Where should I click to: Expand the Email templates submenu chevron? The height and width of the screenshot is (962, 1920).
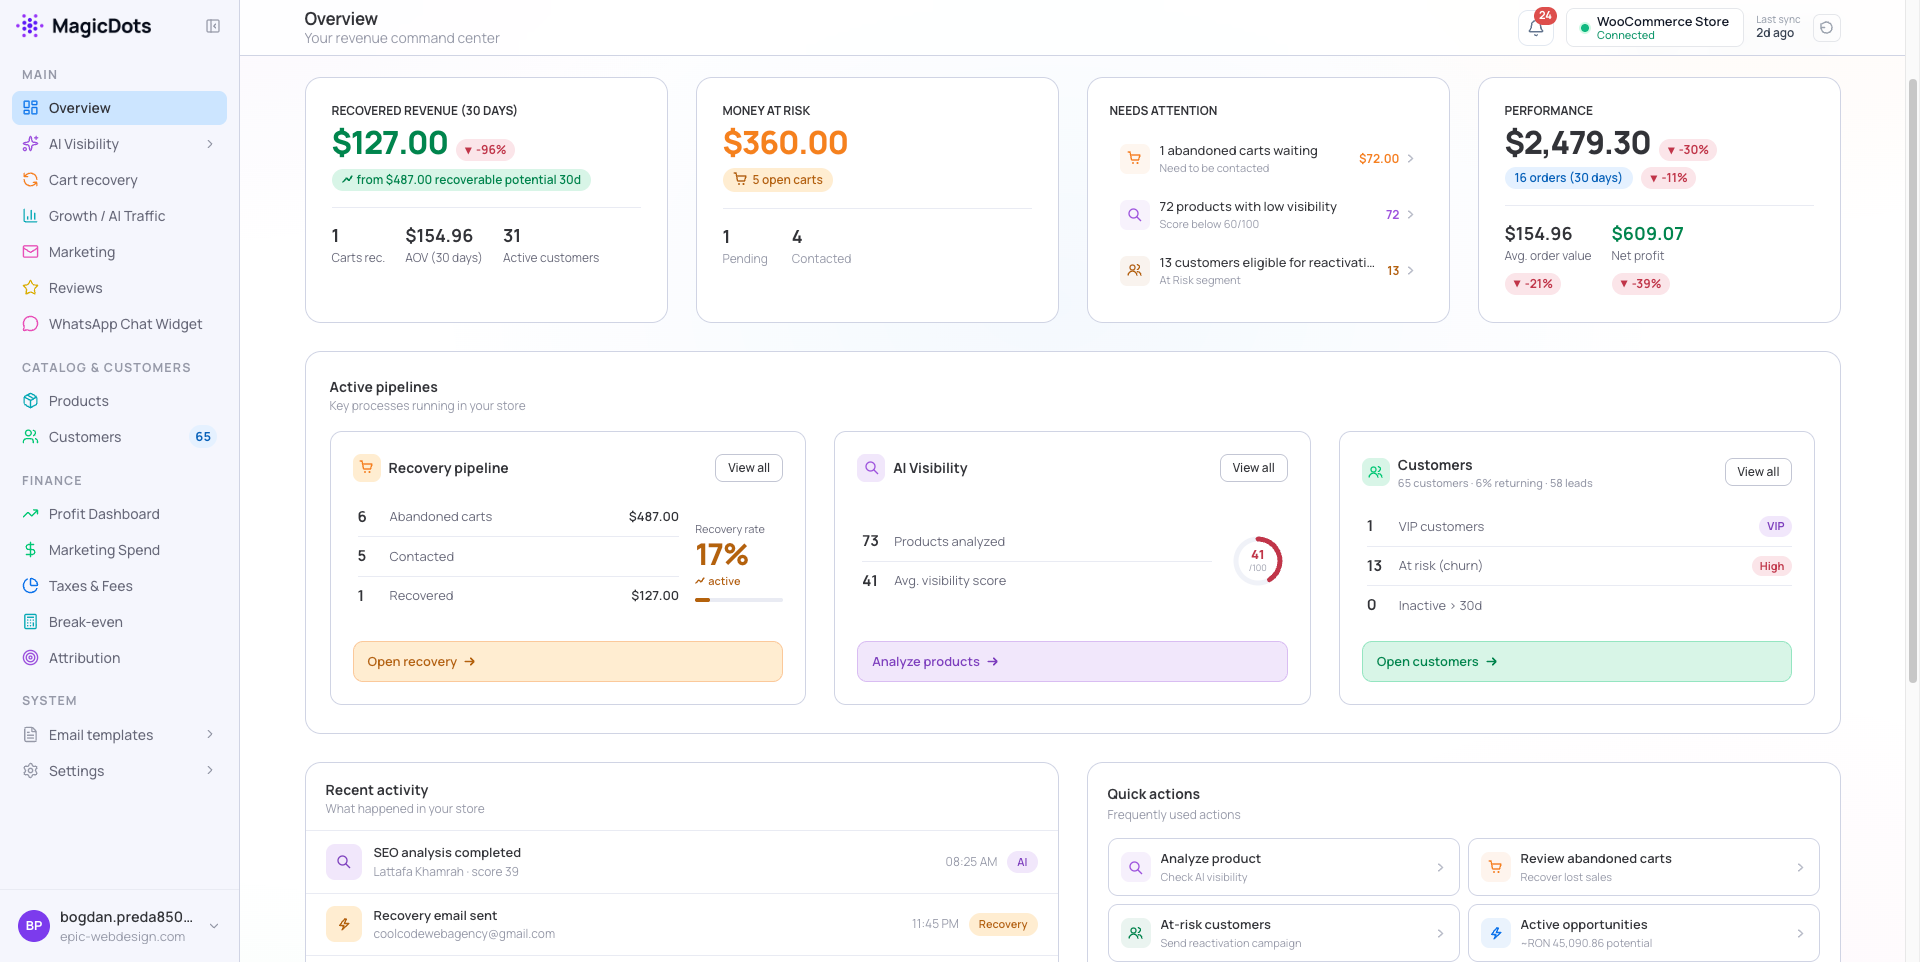210,735
